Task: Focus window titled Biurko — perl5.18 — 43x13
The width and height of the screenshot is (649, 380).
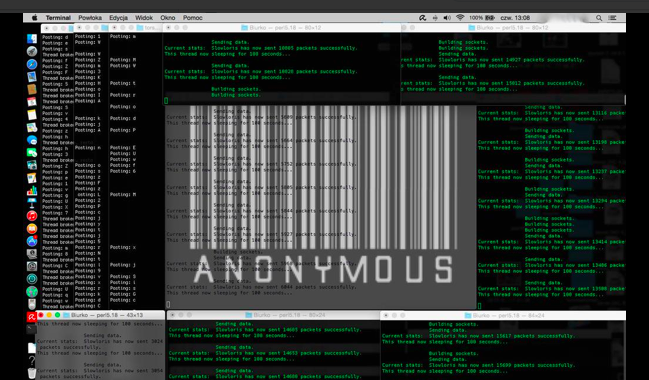Action: click(x=101, y=315)
